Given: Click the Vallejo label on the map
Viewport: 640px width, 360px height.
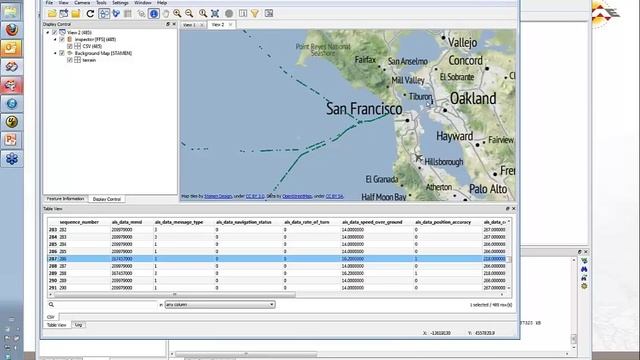Looking at the screenshot, I should [462, 42].
